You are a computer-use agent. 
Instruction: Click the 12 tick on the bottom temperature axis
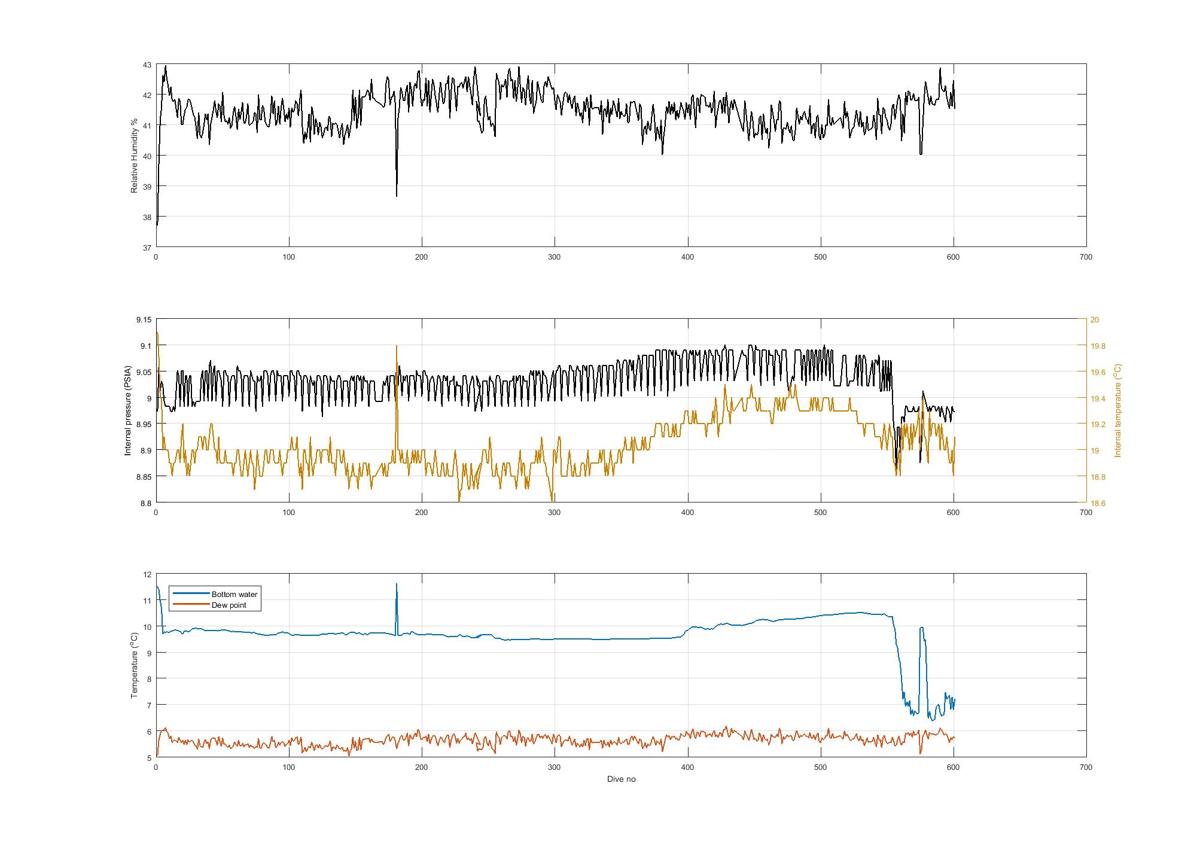tap(147, 575)
